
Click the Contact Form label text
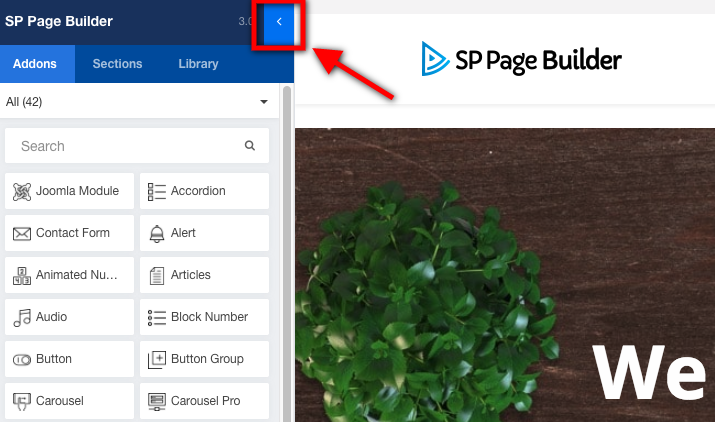(x=73, y=233)
